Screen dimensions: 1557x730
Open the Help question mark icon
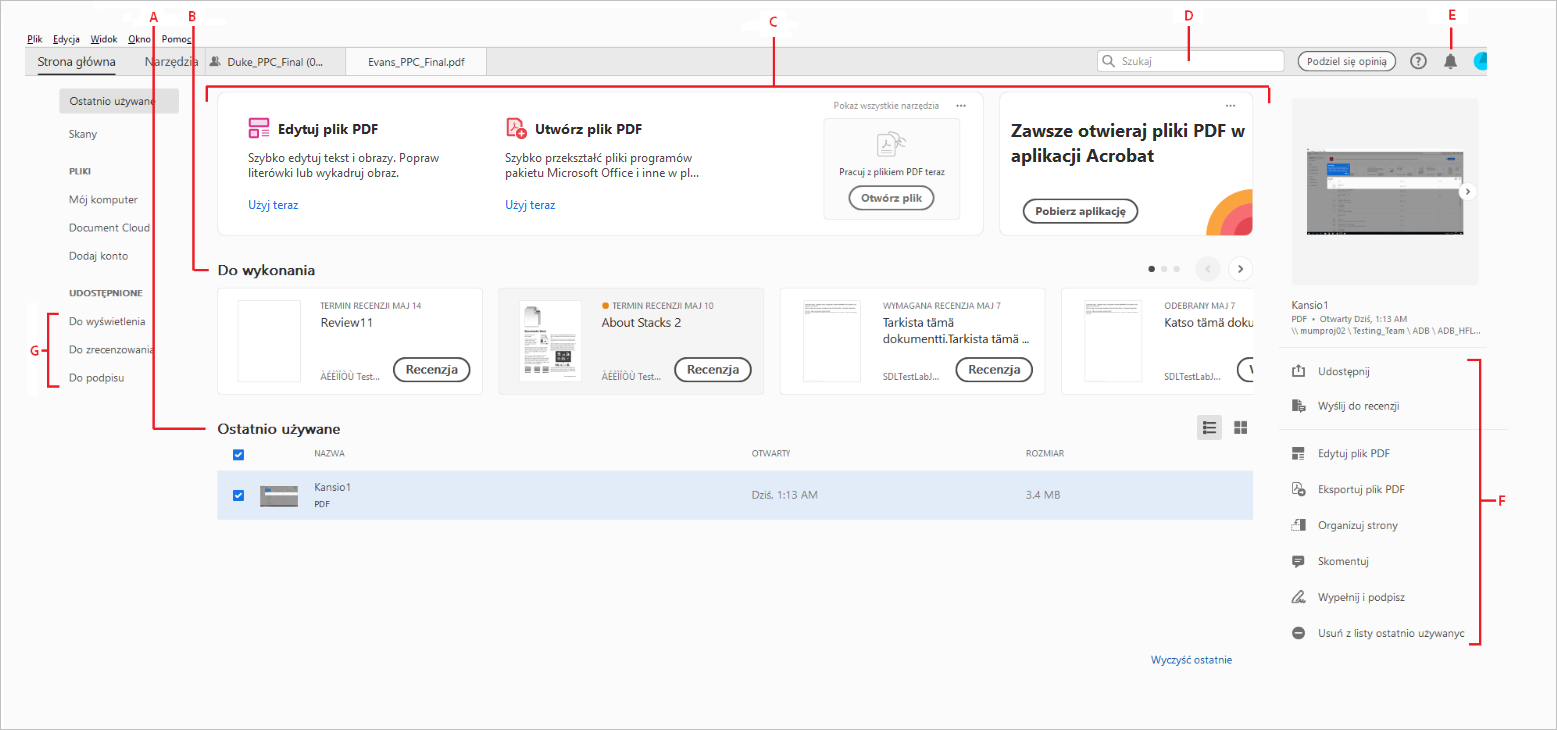tap(1418, 61)
